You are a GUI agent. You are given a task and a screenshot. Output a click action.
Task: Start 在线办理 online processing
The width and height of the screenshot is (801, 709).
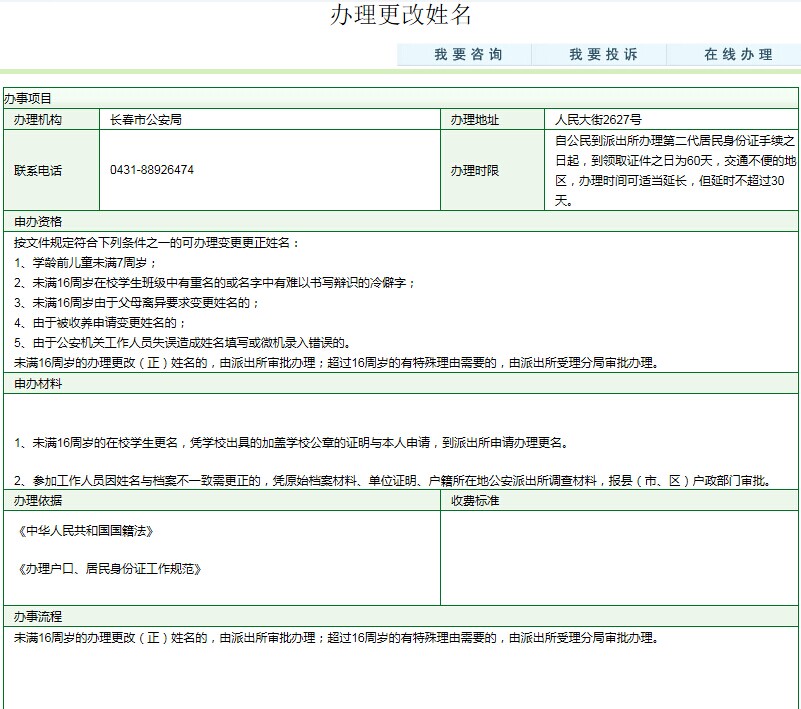(x=734, y=55)
